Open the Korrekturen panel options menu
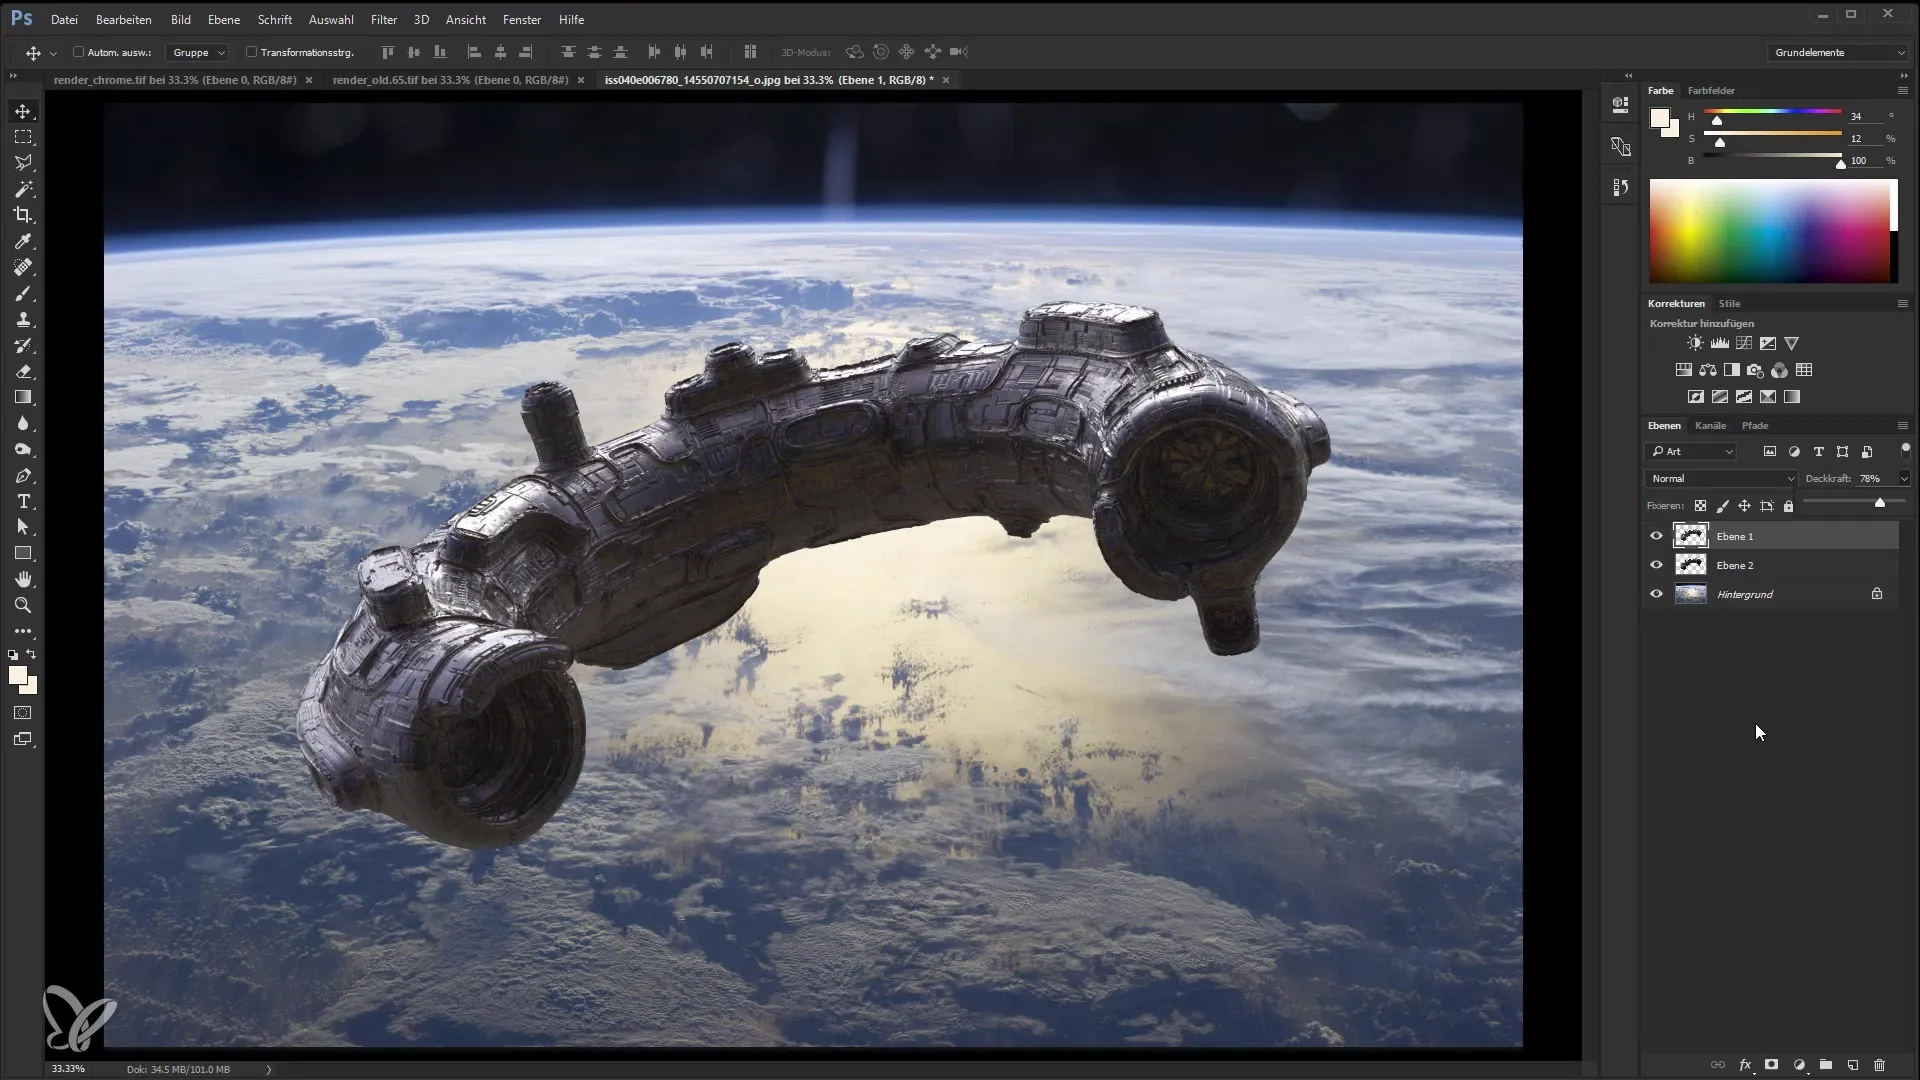Screen dimensions: 1920x1080 coord(1902,304)
